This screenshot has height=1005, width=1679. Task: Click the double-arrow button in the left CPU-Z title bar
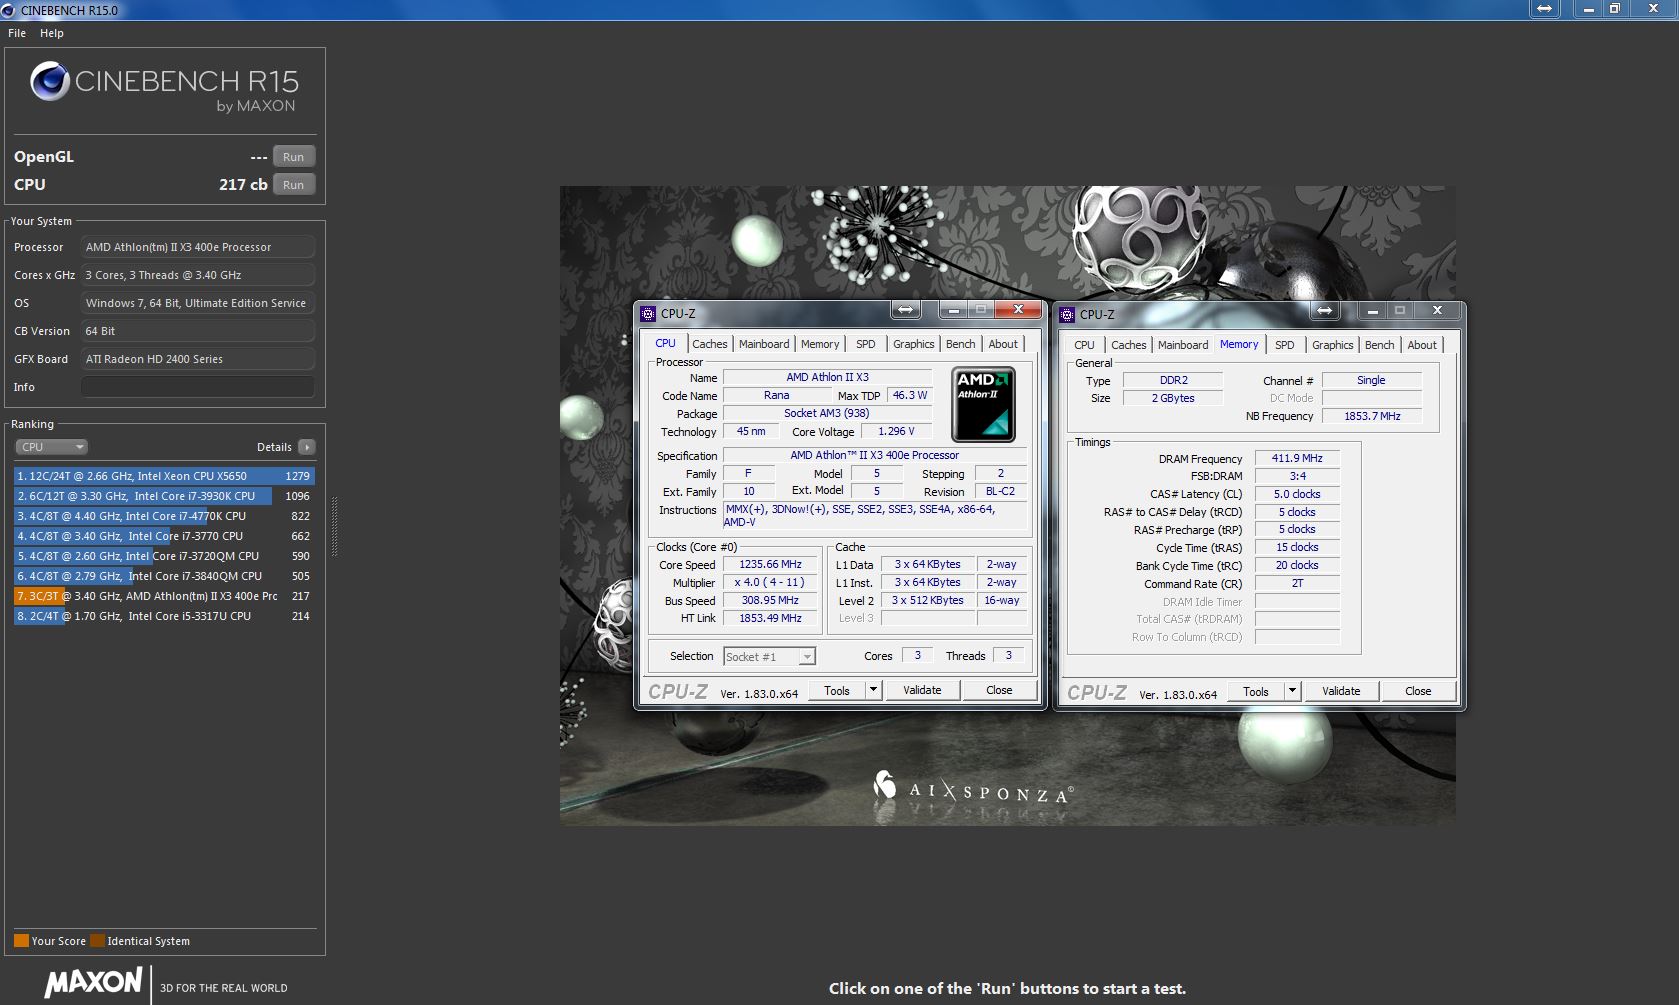tap(905, 310)
